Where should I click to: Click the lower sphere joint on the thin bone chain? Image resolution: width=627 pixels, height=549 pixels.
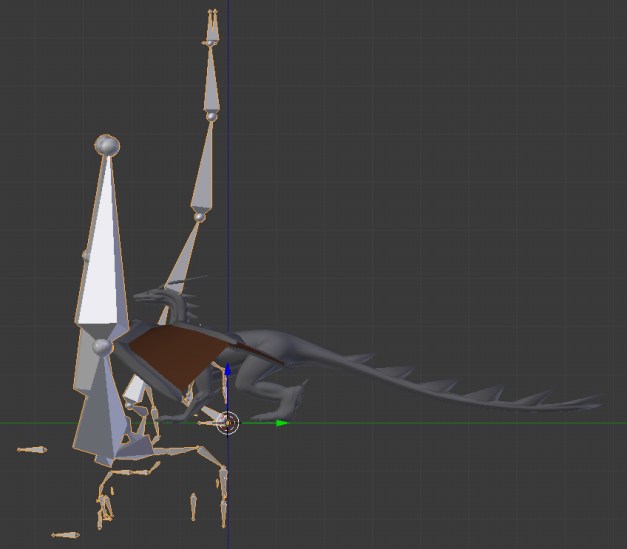coord(199,216)
